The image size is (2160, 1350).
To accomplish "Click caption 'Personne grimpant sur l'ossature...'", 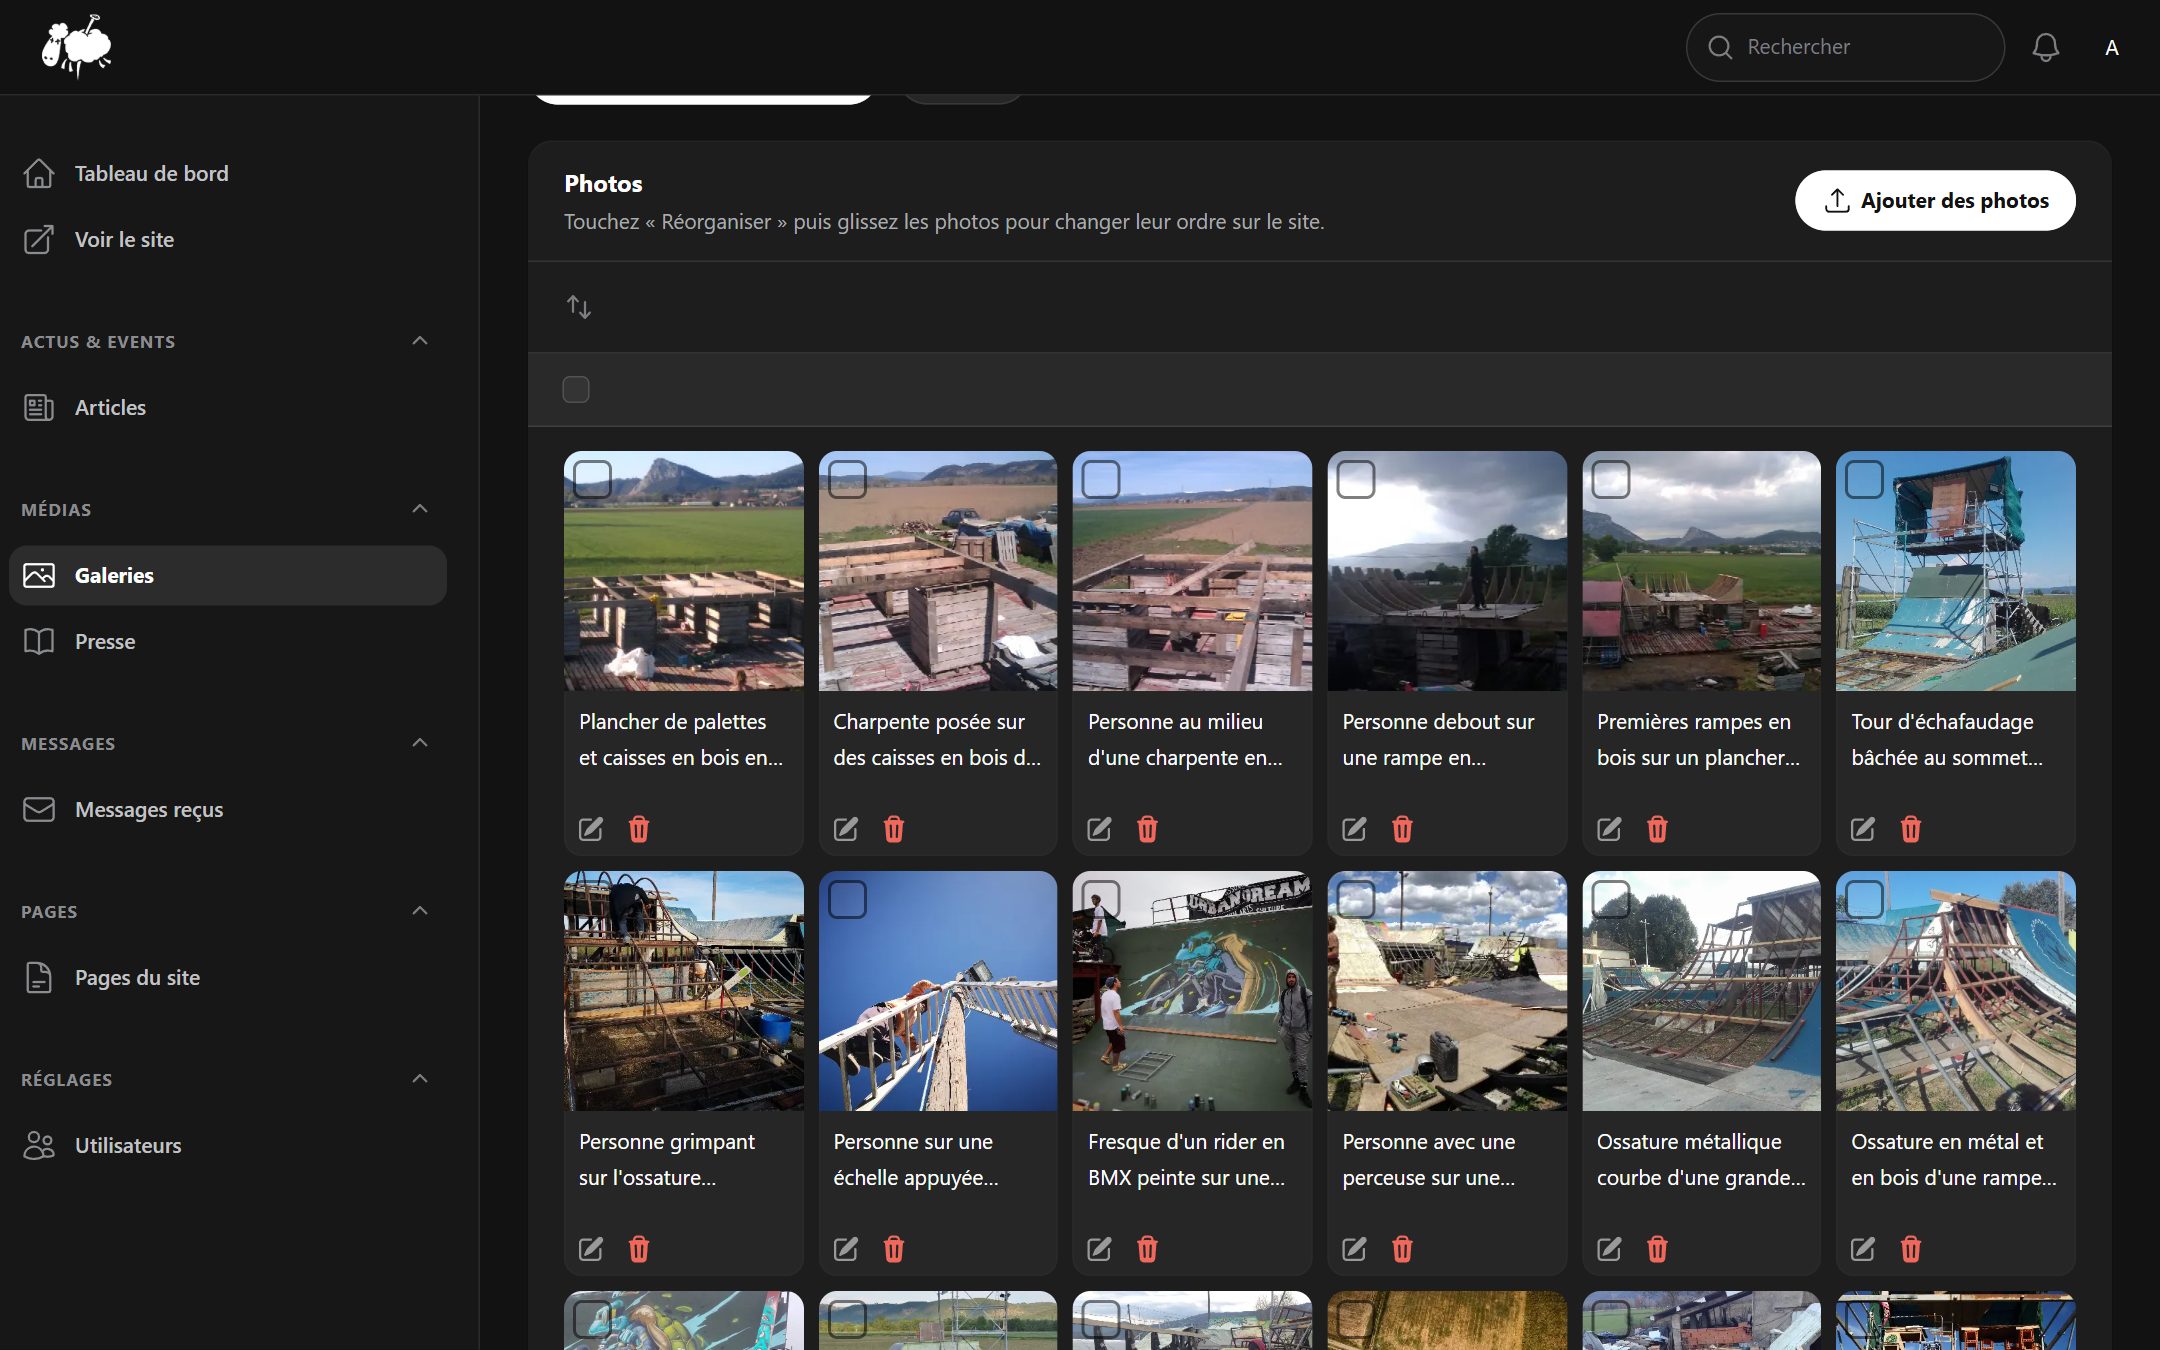I will (x=667, y=1160).
